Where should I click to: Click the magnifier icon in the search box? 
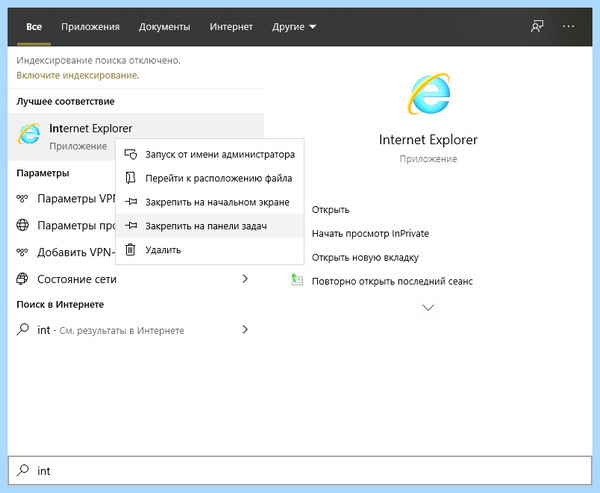(x=23, y=470)
